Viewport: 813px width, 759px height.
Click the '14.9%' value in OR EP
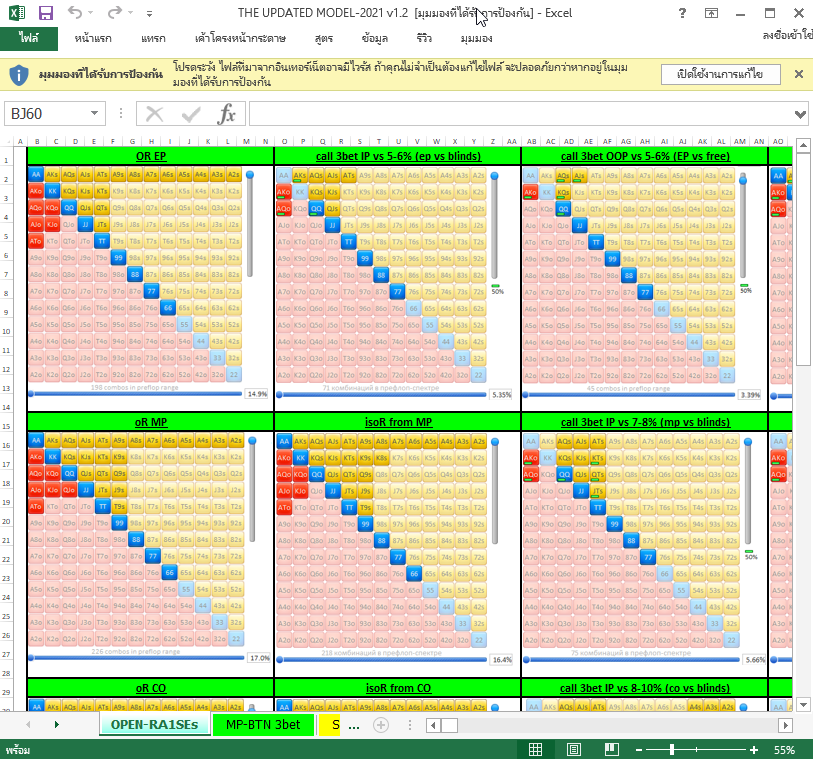[257, 394]
